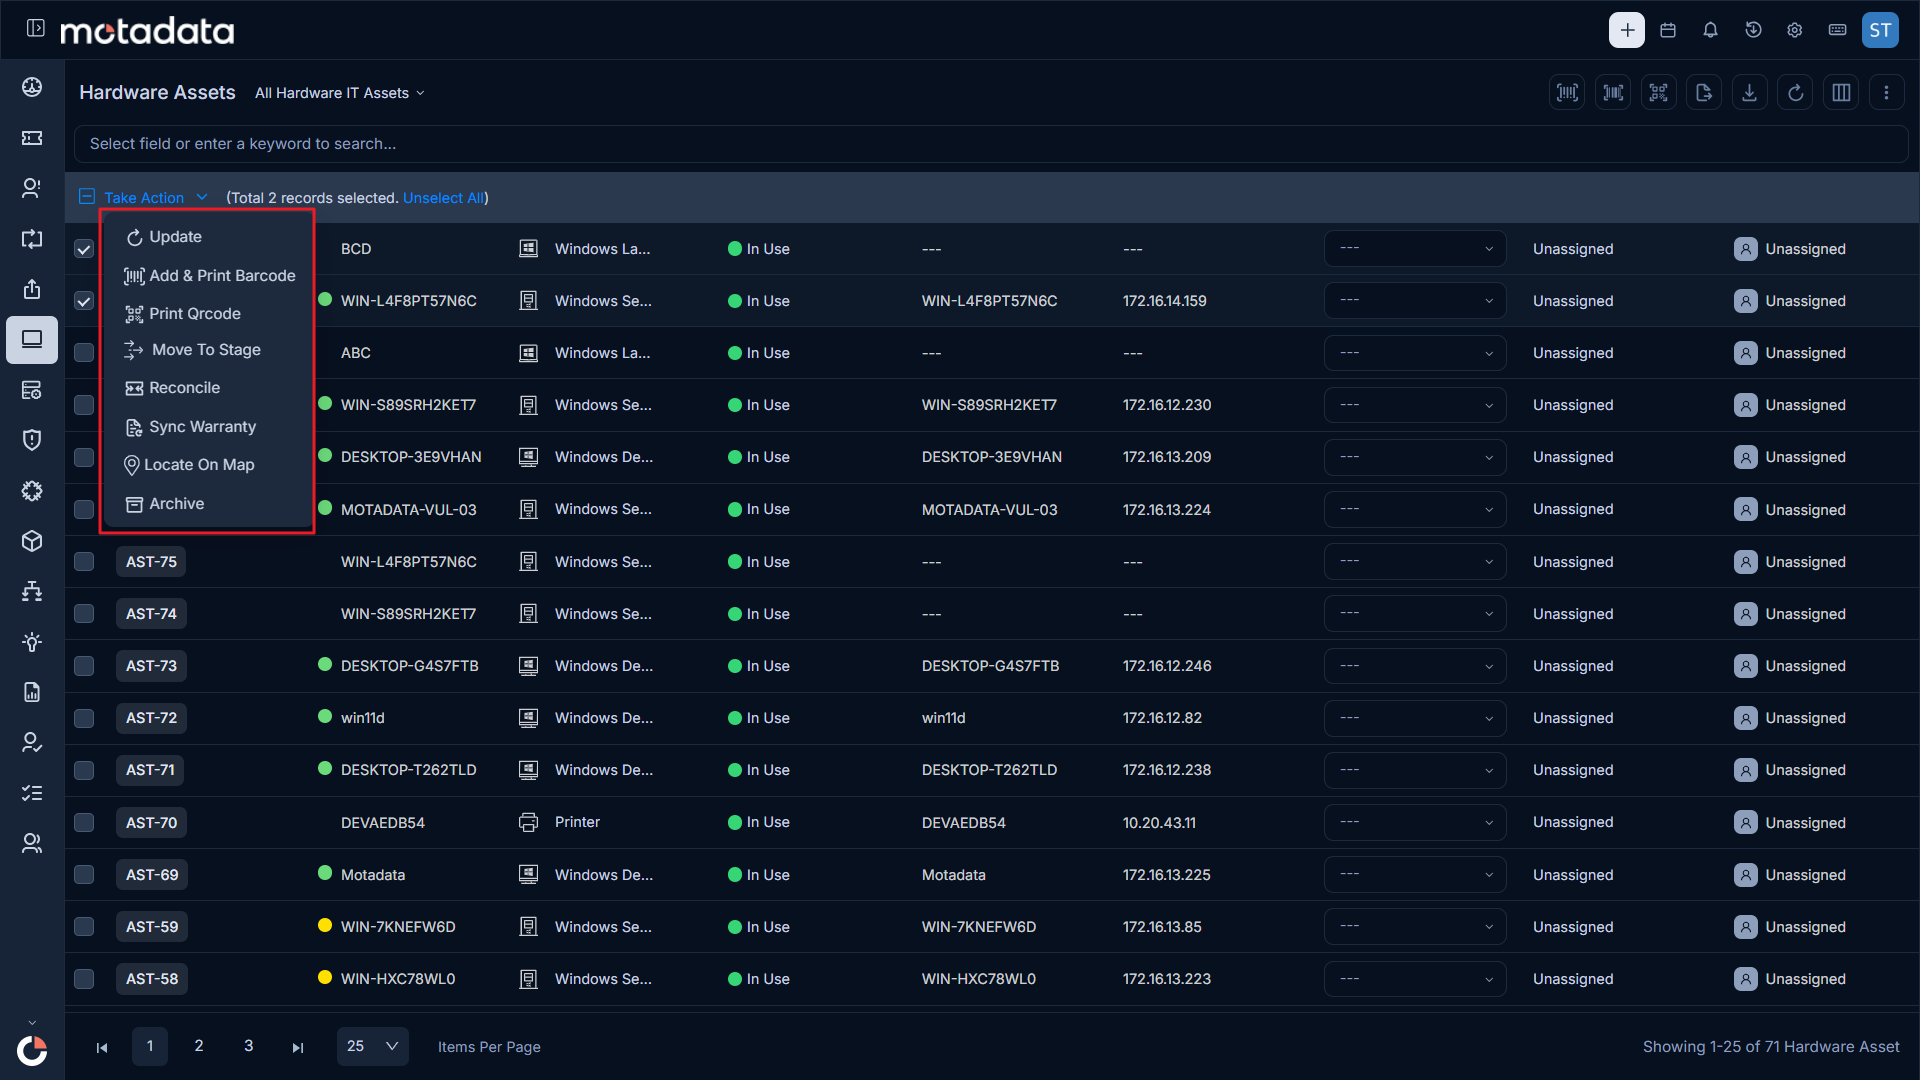Image resolution: width=1920 pixels, height=1080 pixels.
Task: Click the download export icon
Action: point(1749,93)
